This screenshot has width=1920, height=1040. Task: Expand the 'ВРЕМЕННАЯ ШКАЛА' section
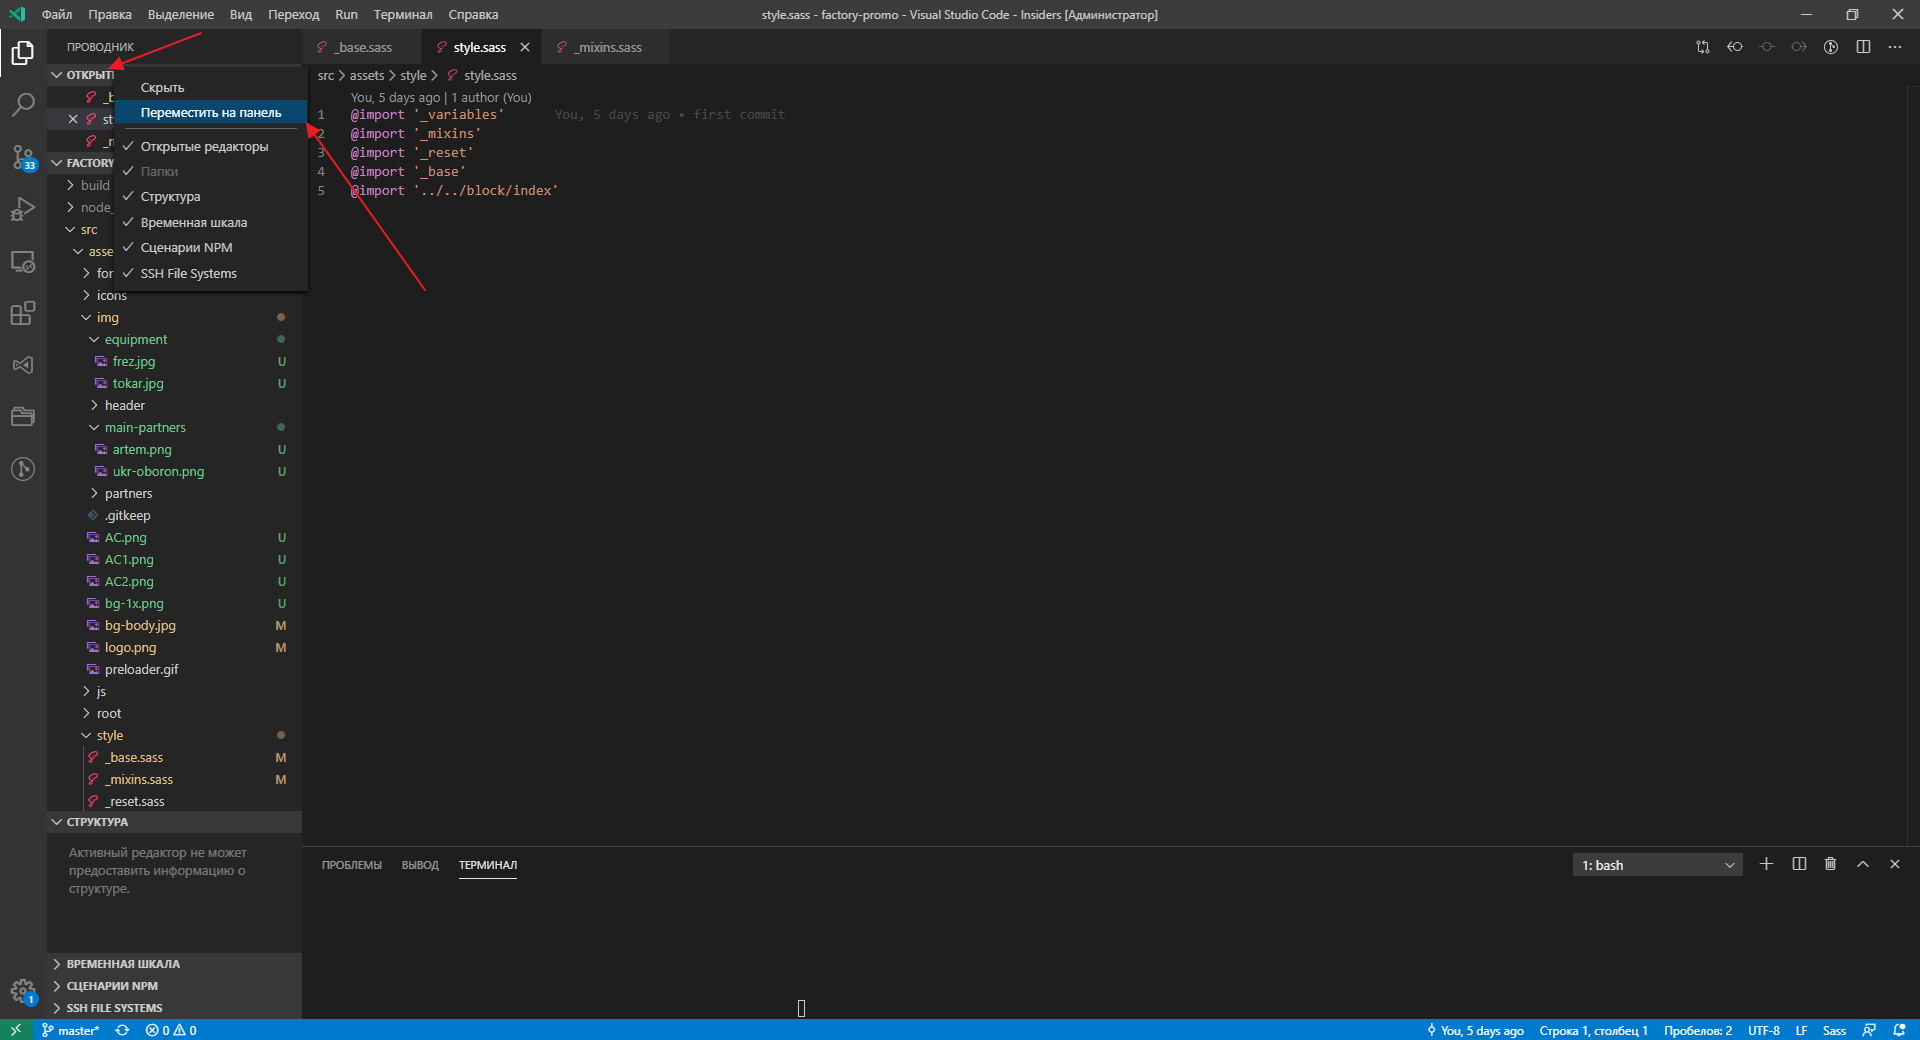(x=175, y=964)
